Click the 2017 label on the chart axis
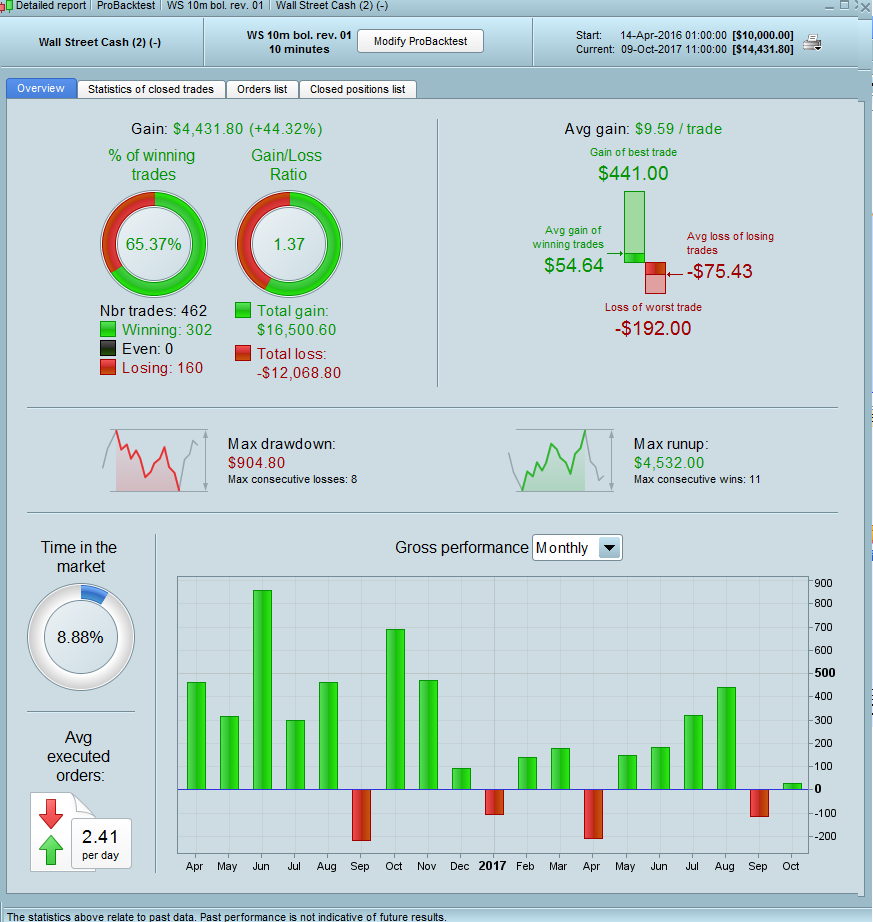873x922 pixels. (x=492, y=866)
